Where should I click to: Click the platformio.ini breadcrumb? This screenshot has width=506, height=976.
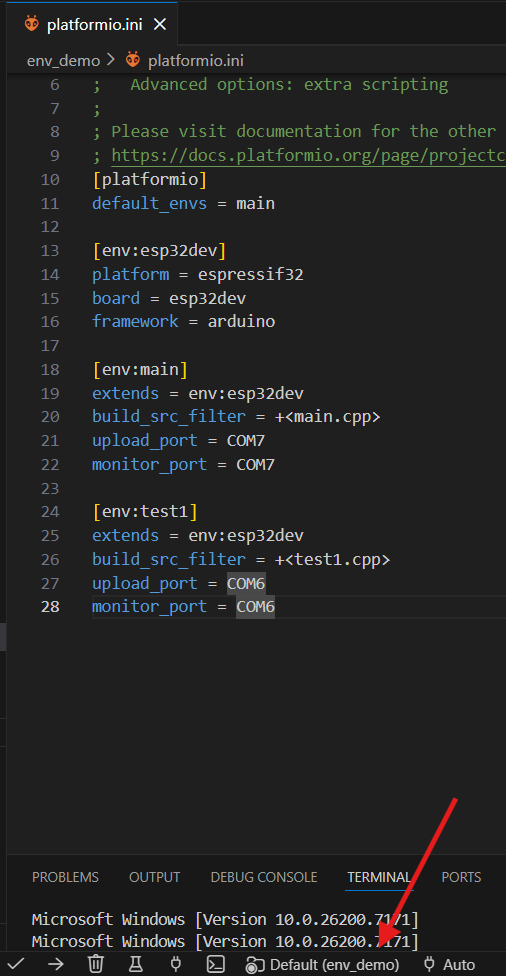click(195, 60)
